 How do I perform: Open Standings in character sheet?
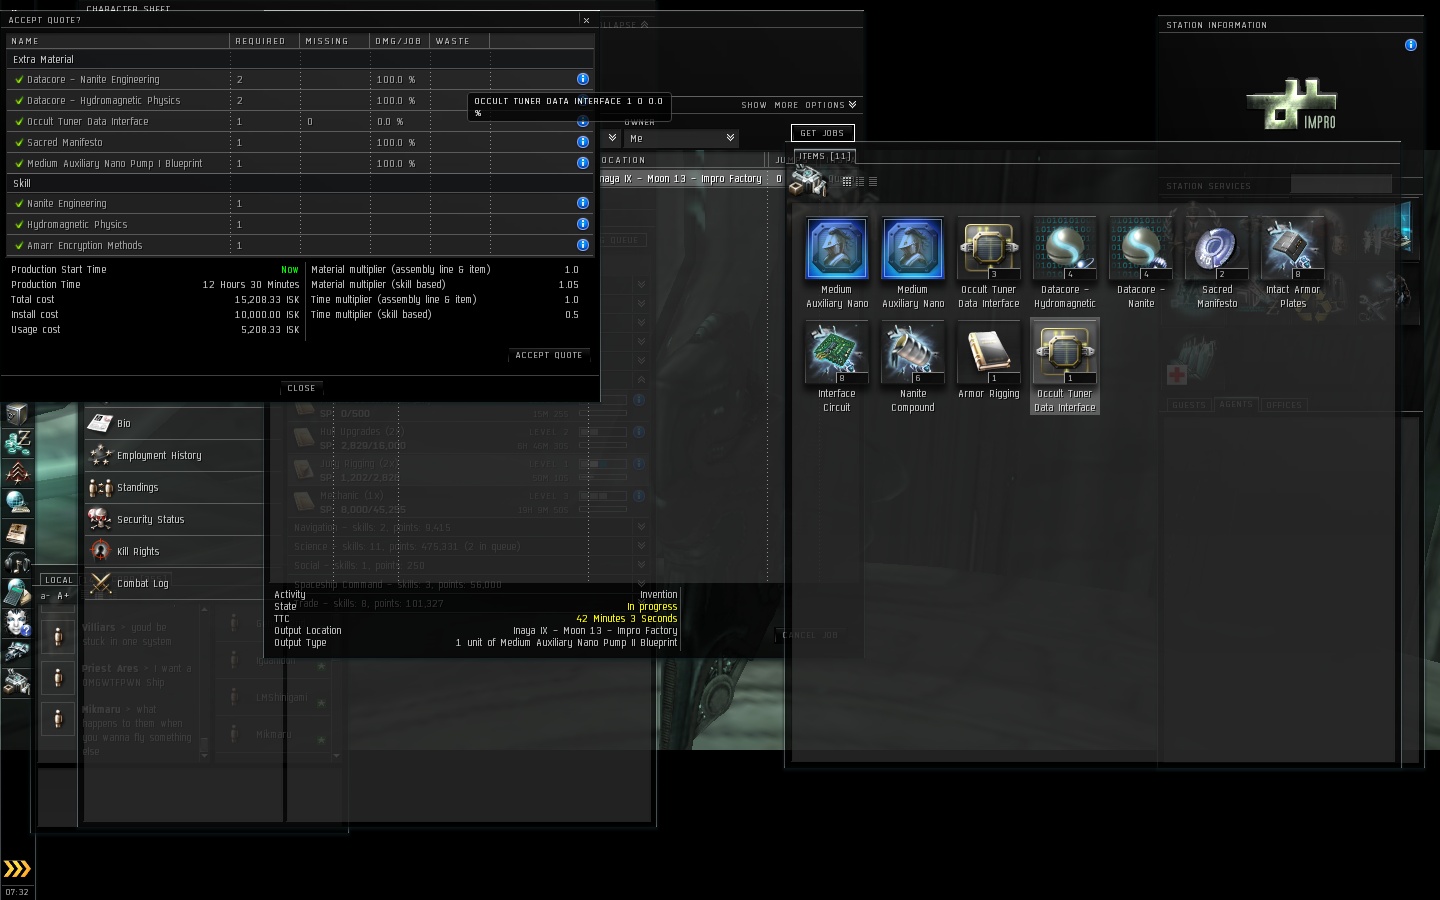(174, 488)
